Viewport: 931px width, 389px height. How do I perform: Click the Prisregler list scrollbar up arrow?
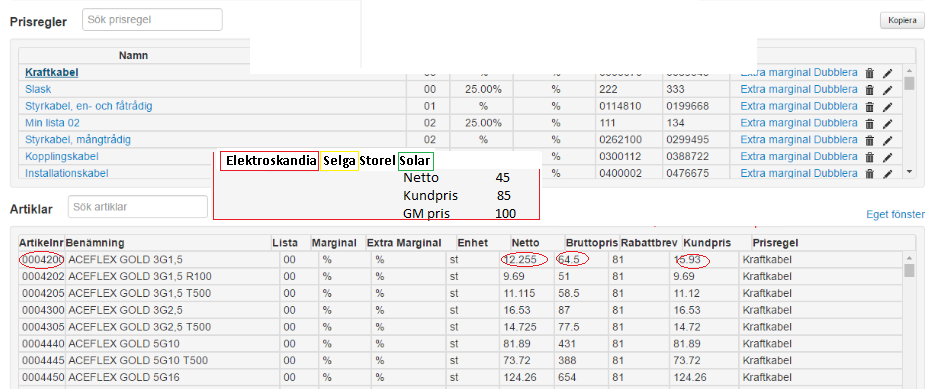pos(909,70)
